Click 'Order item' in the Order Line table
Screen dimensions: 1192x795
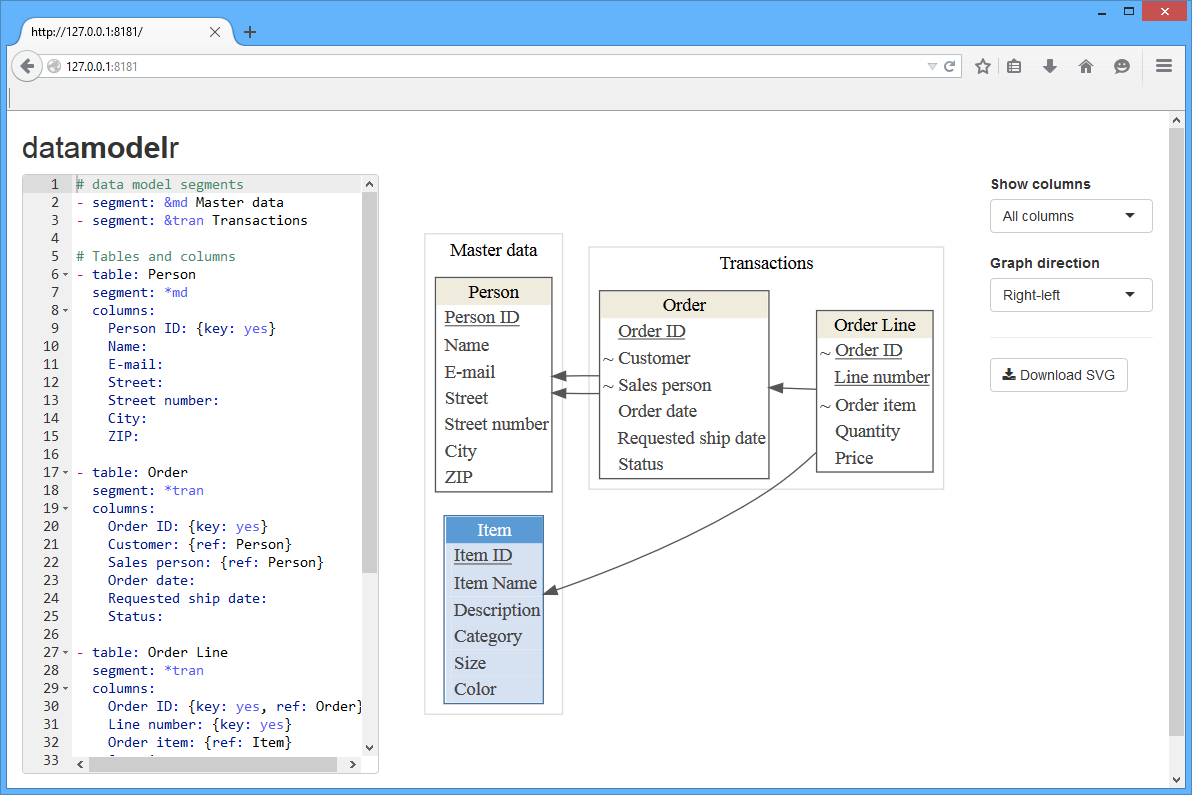coord(875,405)
